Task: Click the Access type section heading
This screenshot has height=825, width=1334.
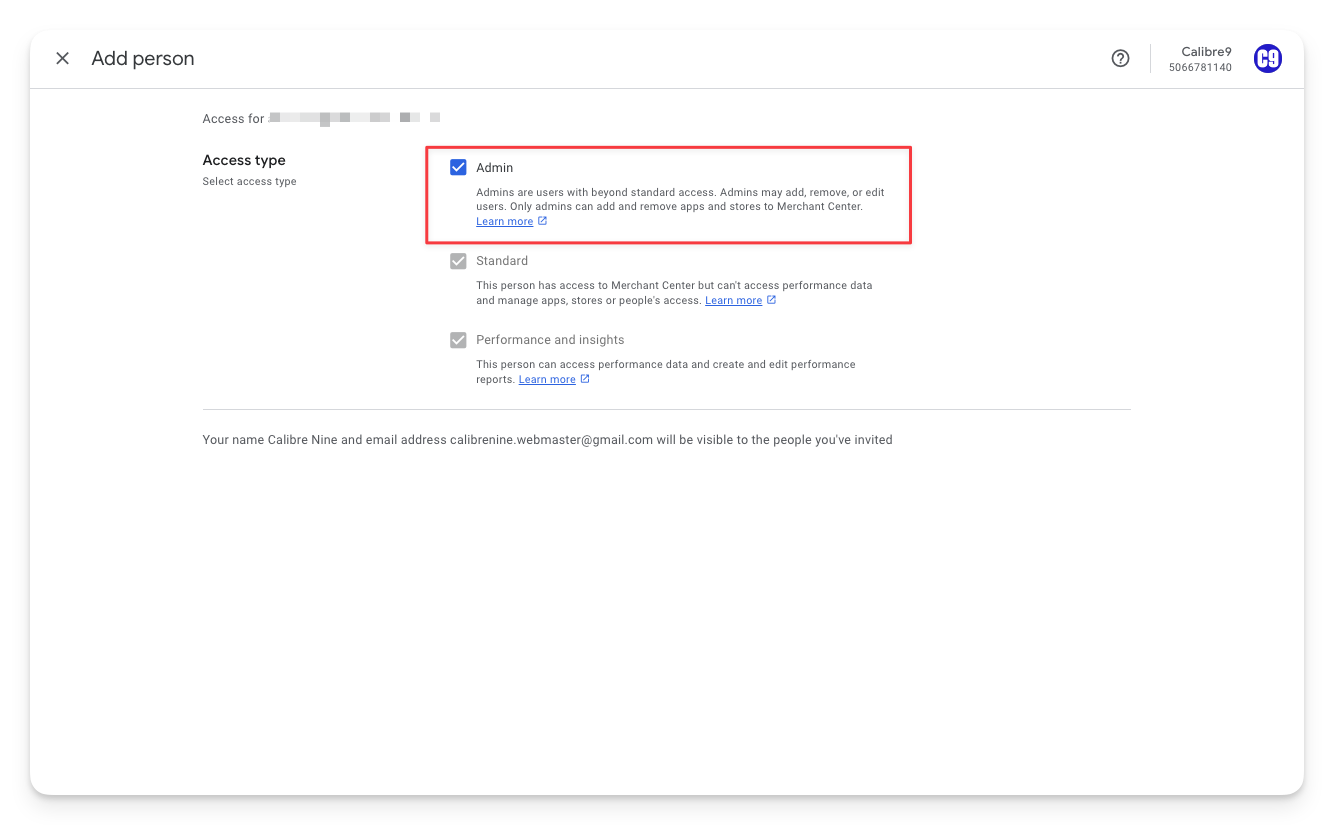Action: tap(244, 160)
